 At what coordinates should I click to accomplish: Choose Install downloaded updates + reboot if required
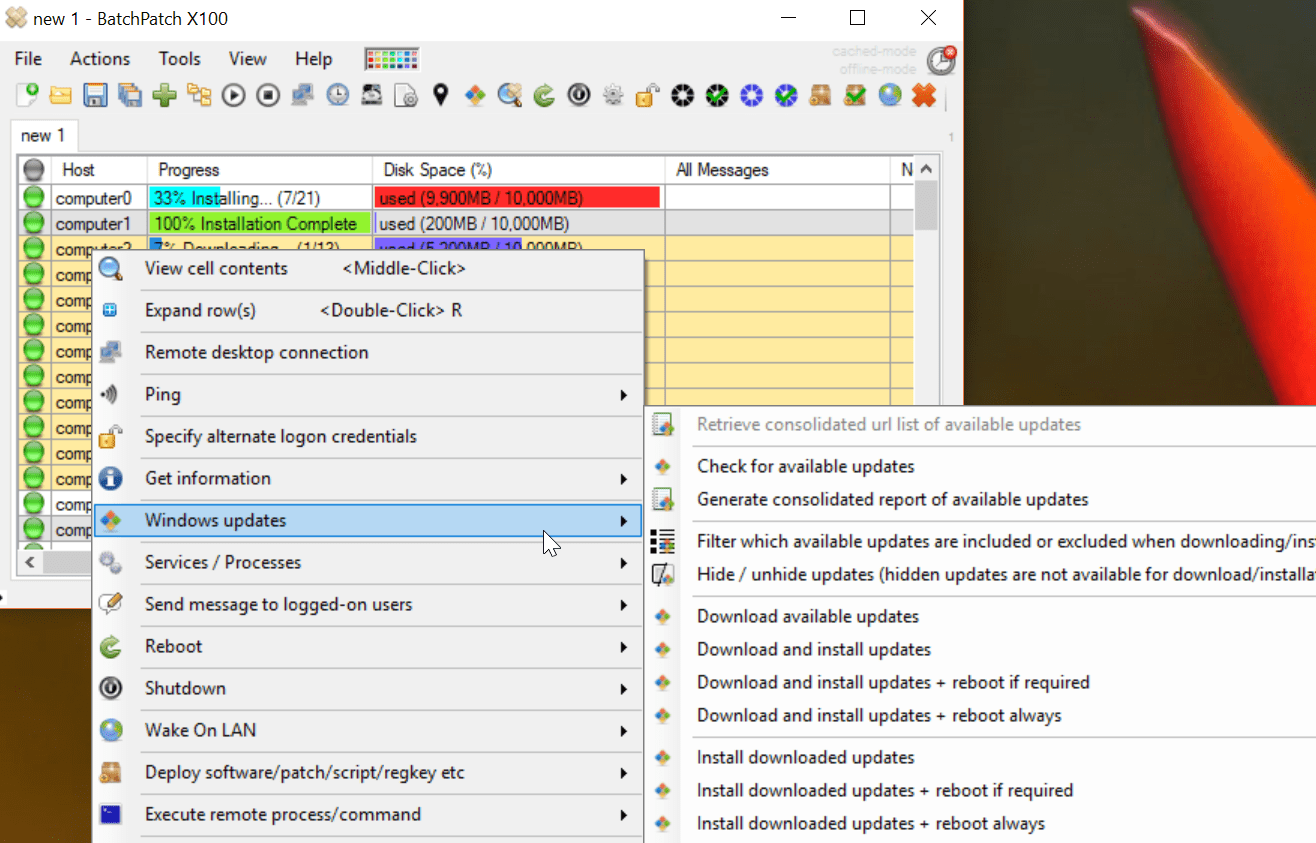point(981,791)
